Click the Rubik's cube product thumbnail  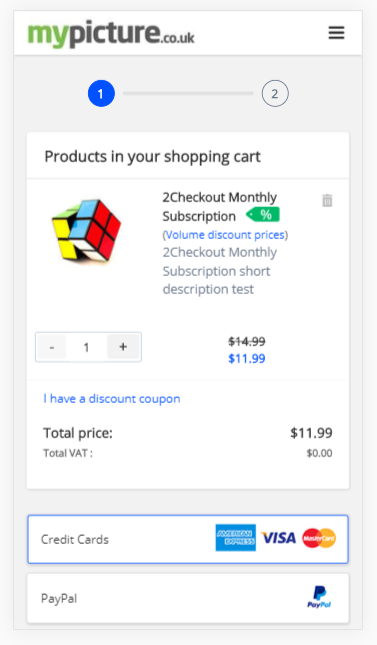click(x=86, y=231)
